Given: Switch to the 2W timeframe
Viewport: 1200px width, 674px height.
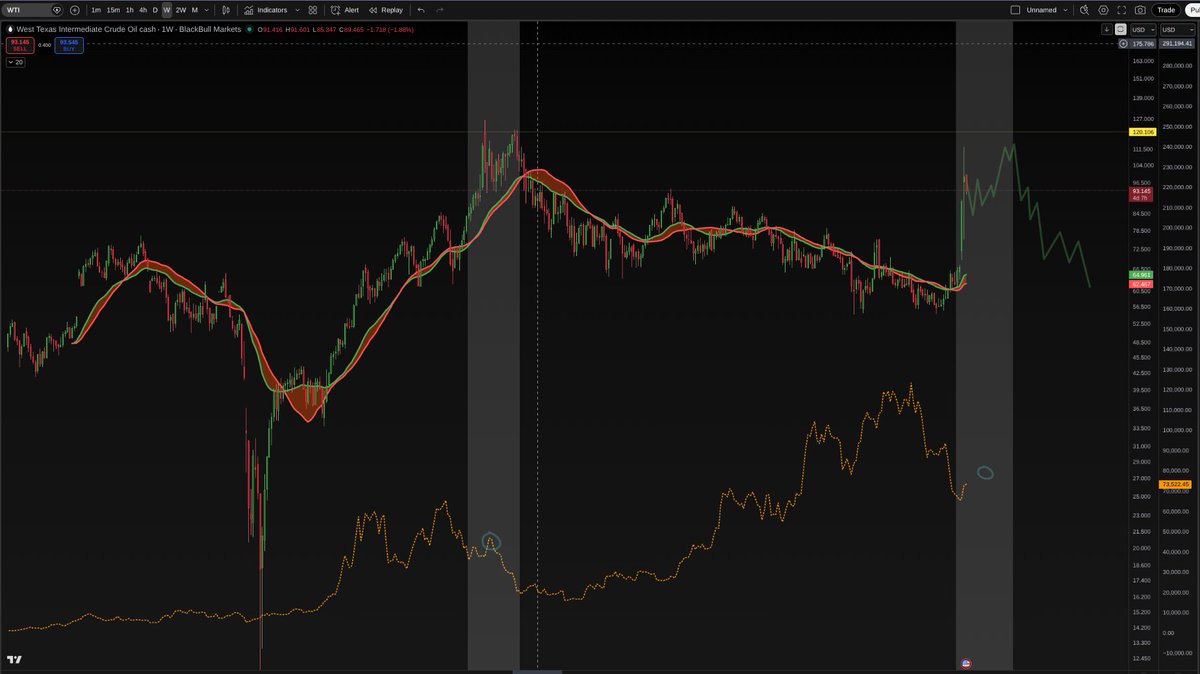Looking at the screenshot, I should pyautogui.click(x=181, y=10).
